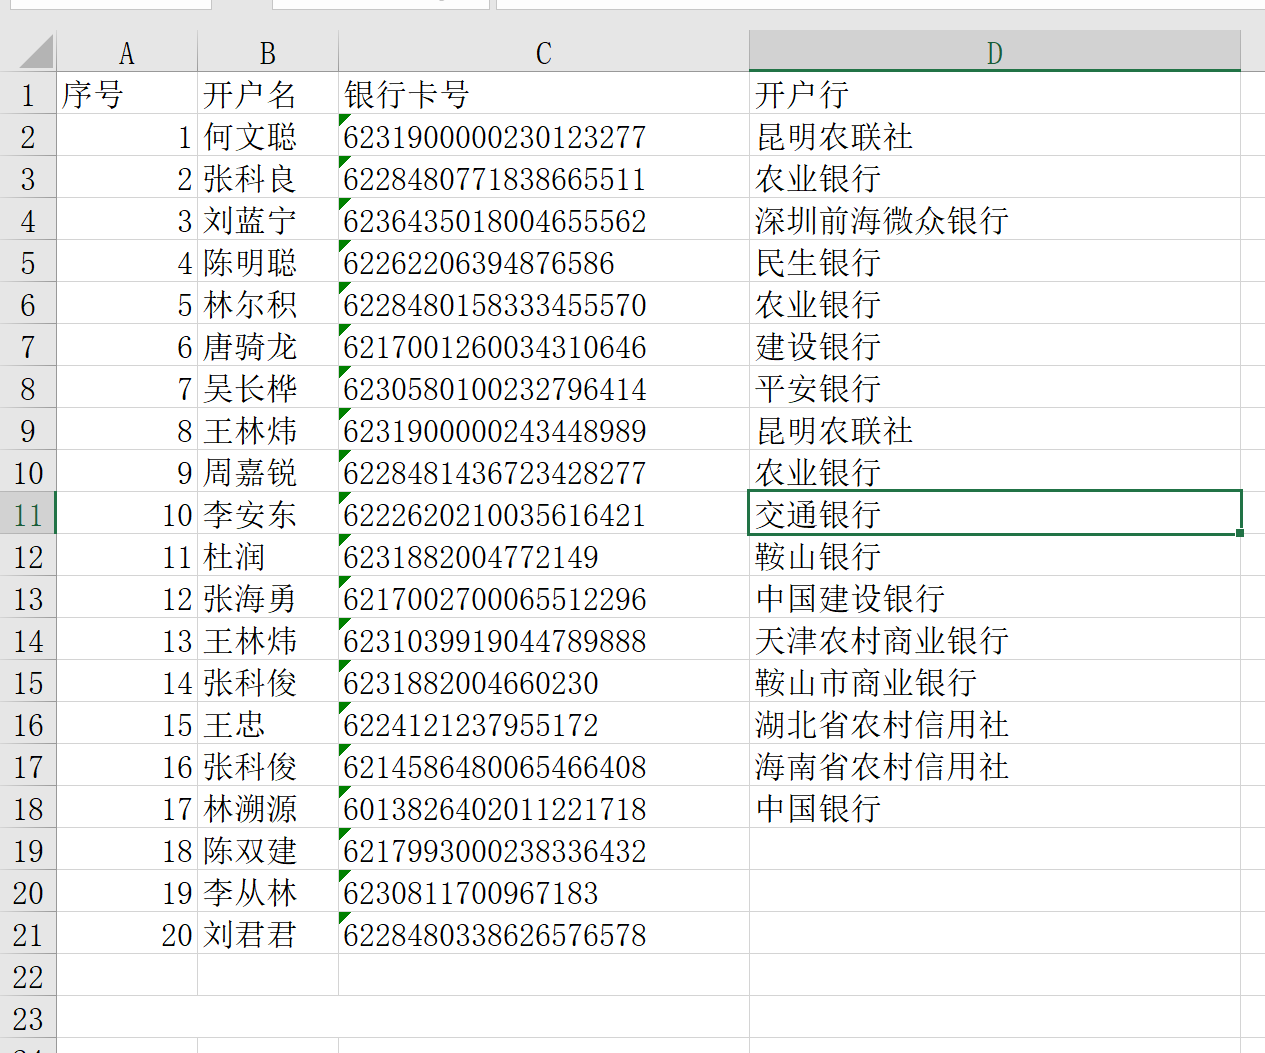Click the 民生银行 cell
The height and width of the screenshot is (1053, 1265).
click(x=994, y=263)
